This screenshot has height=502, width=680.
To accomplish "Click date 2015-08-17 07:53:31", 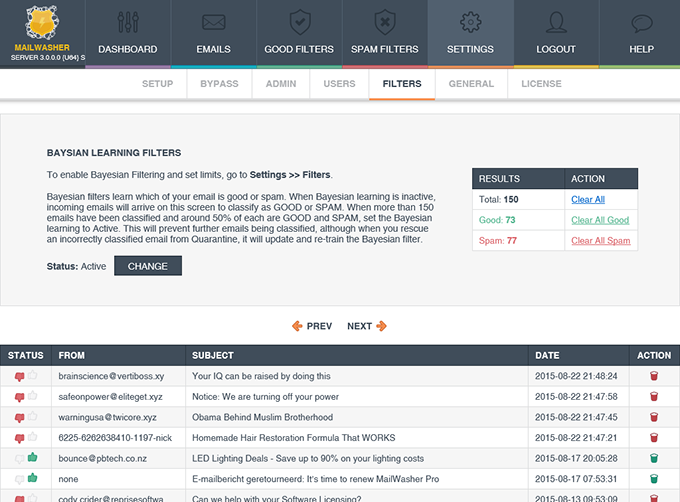I will point(576,479).
